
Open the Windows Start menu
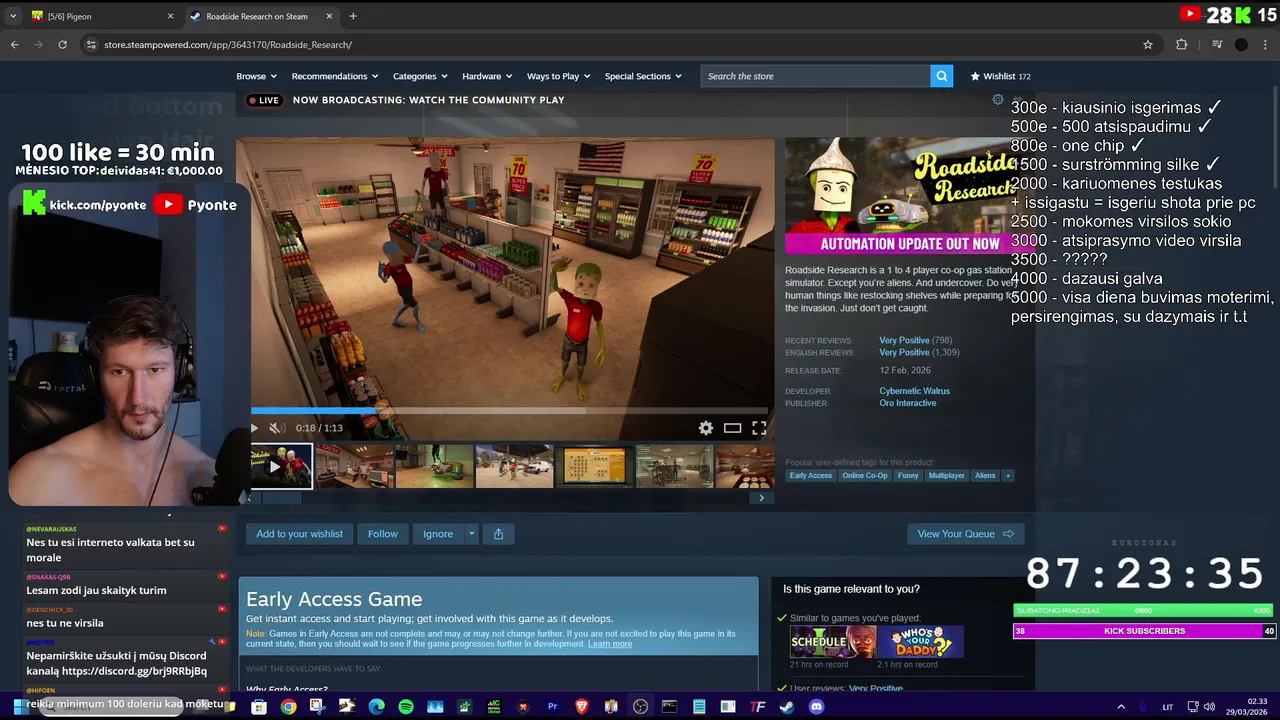pyautogui.click(x=19, y=706)
